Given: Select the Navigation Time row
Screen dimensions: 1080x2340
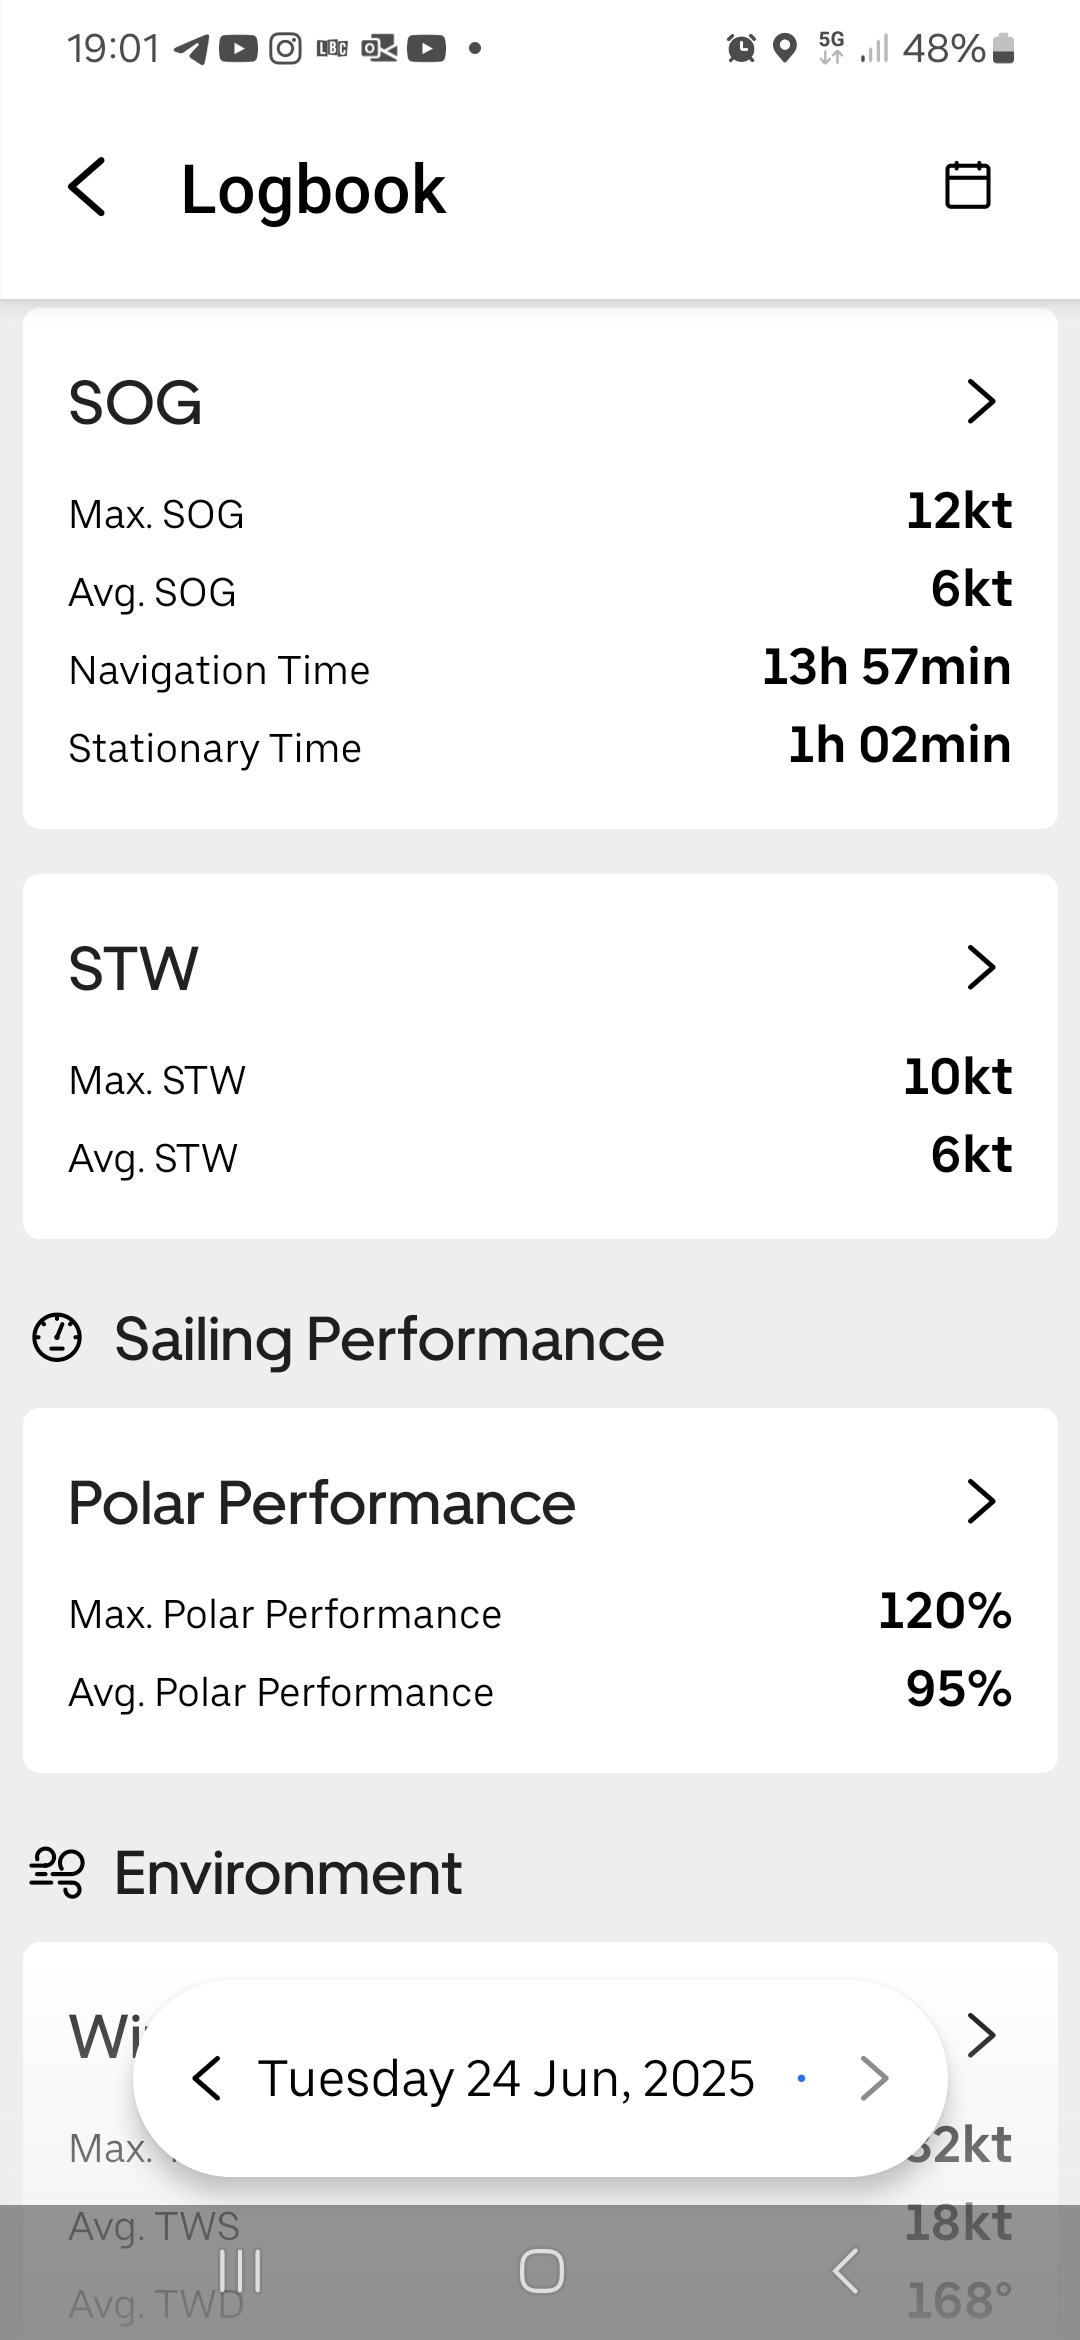Looking at the screenshot, I should point(540,669).
